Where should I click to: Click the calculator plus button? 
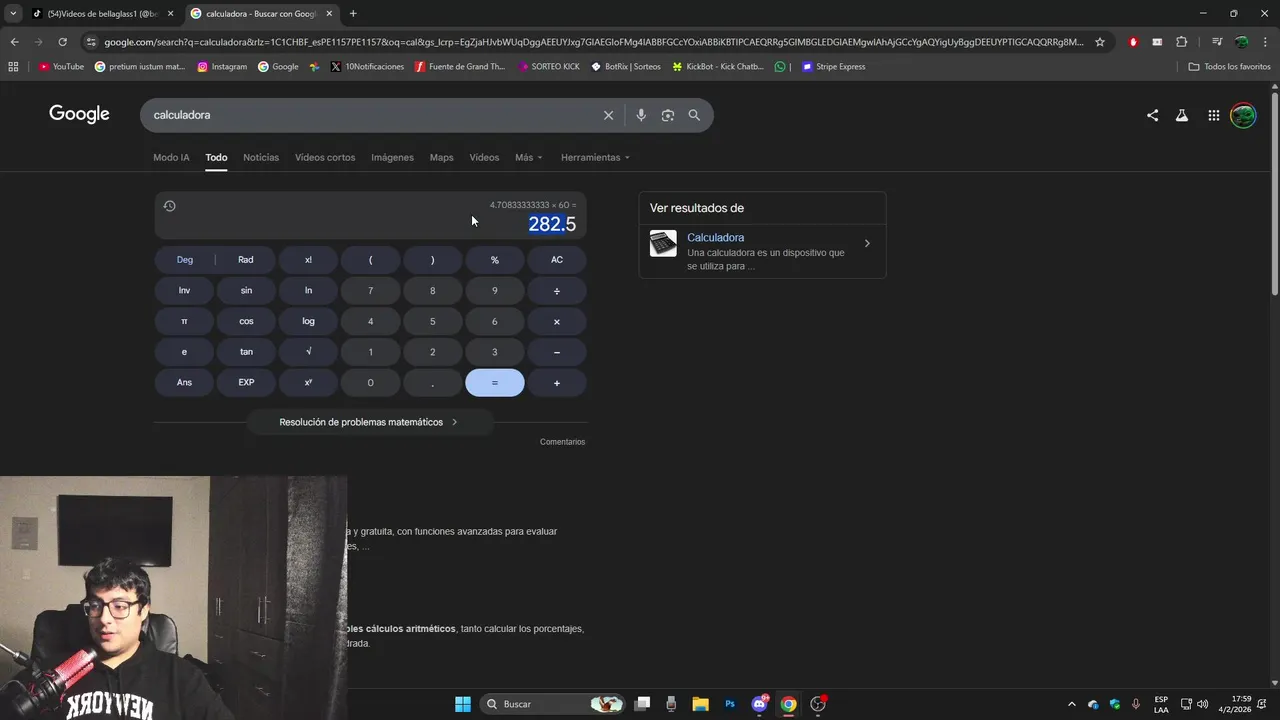(557, 383)
